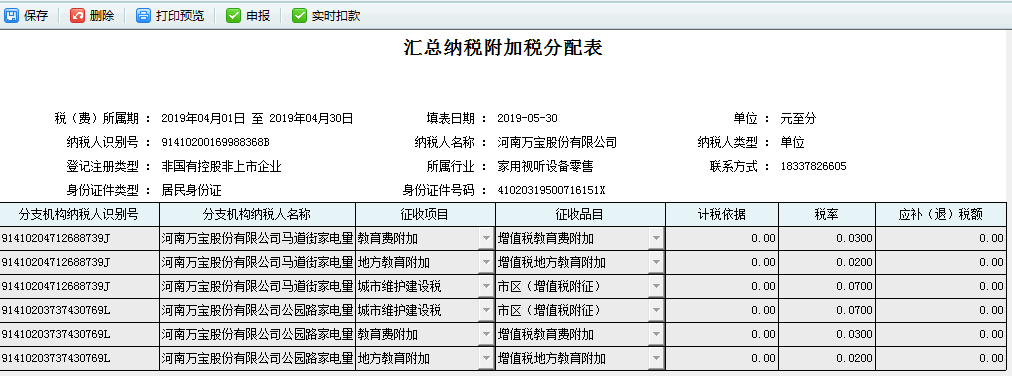
Task: Open 城市维护建设税 dropdown in 马道街 row
Action: 486,287
